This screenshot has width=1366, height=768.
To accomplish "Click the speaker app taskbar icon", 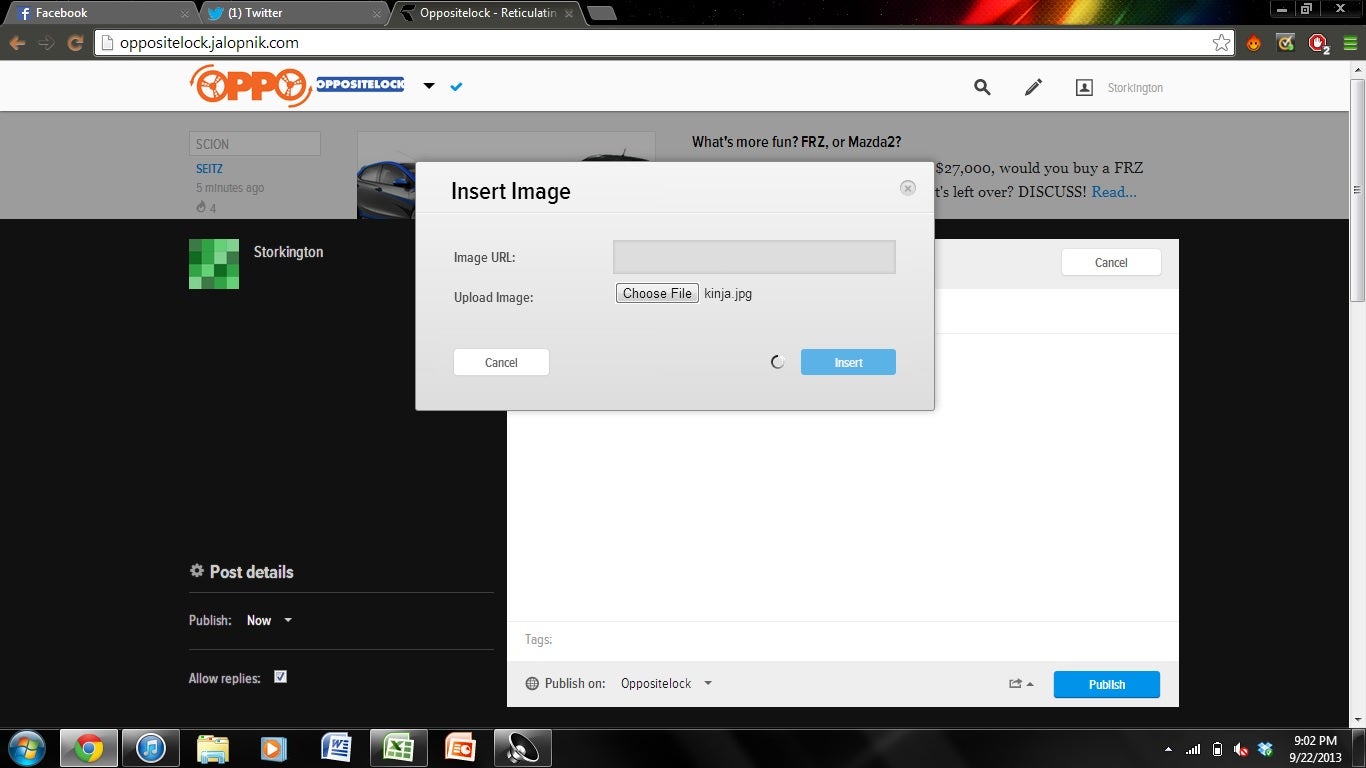I will pyautogui.click(x=523, y=748).
